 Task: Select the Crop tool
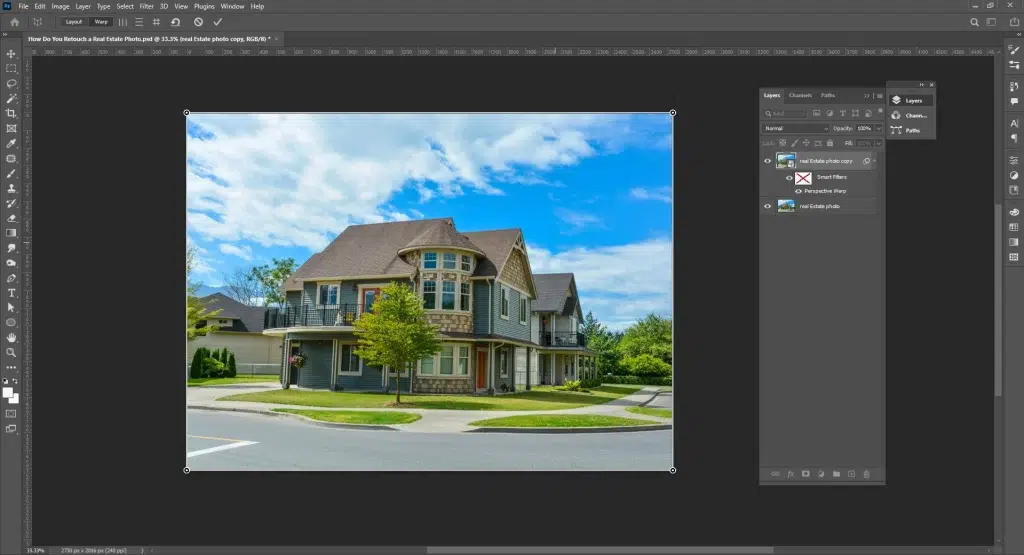(11, 114)
